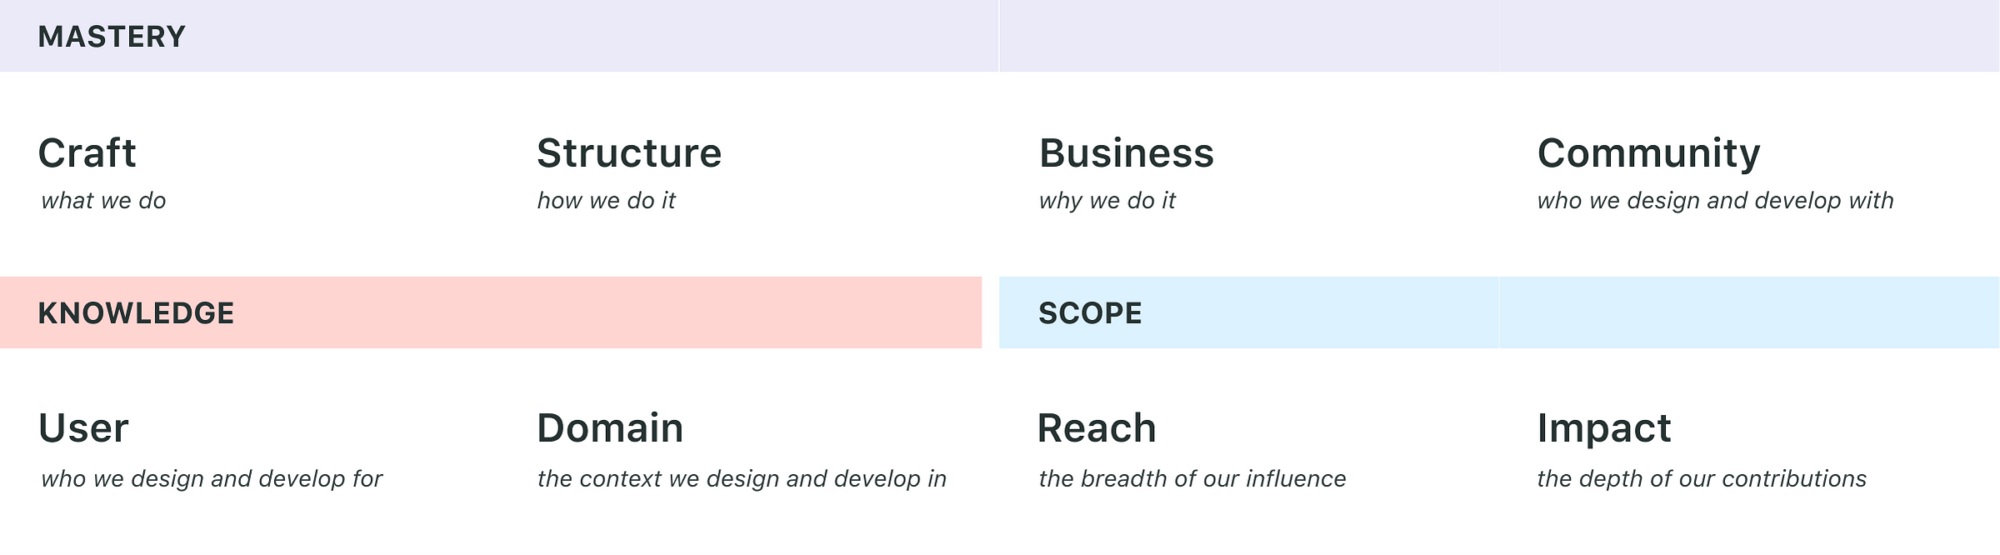Open the Community heading
The image size is (2000, 555).
(x=1648, y=153)
